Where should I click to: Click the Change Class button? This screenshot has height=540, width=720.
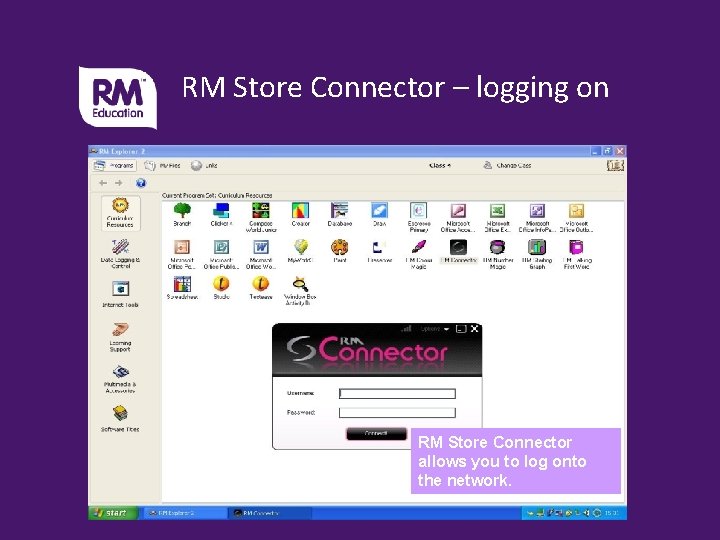click(x=507, y=165)
